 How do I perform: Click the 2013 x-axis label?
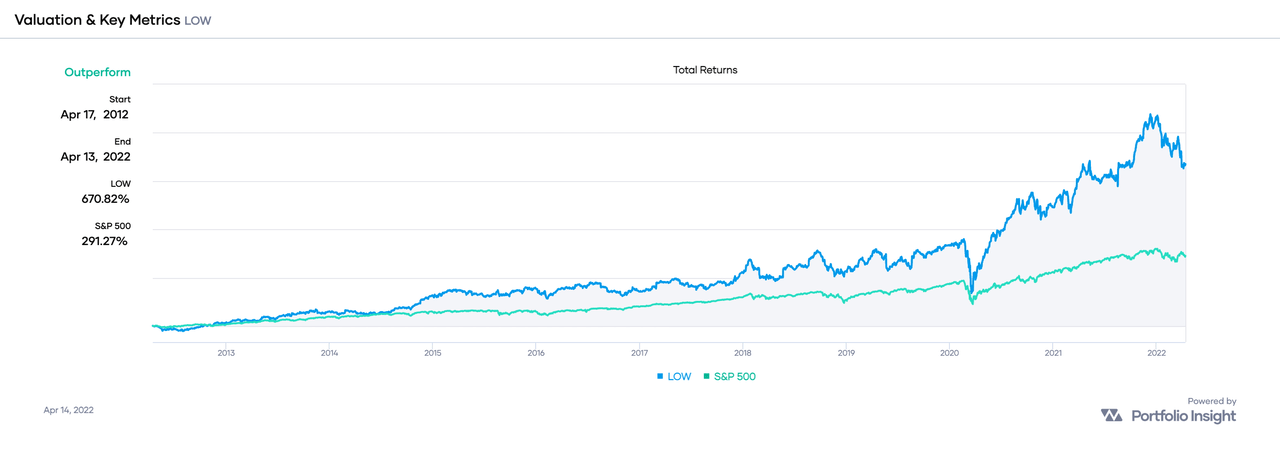click(226, 353)
